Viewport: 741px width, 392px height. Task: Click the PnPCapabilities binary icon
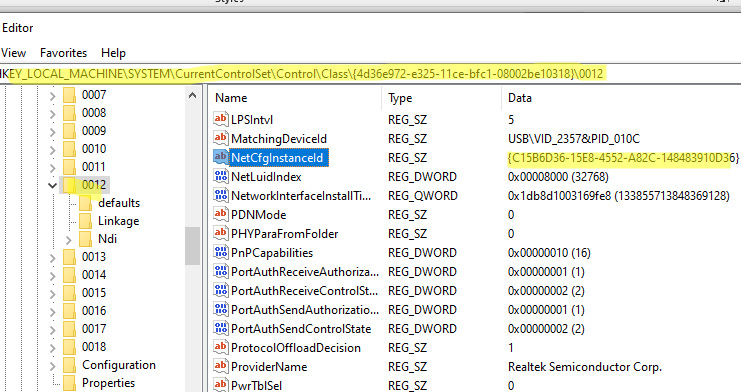(x=220, y=252)
